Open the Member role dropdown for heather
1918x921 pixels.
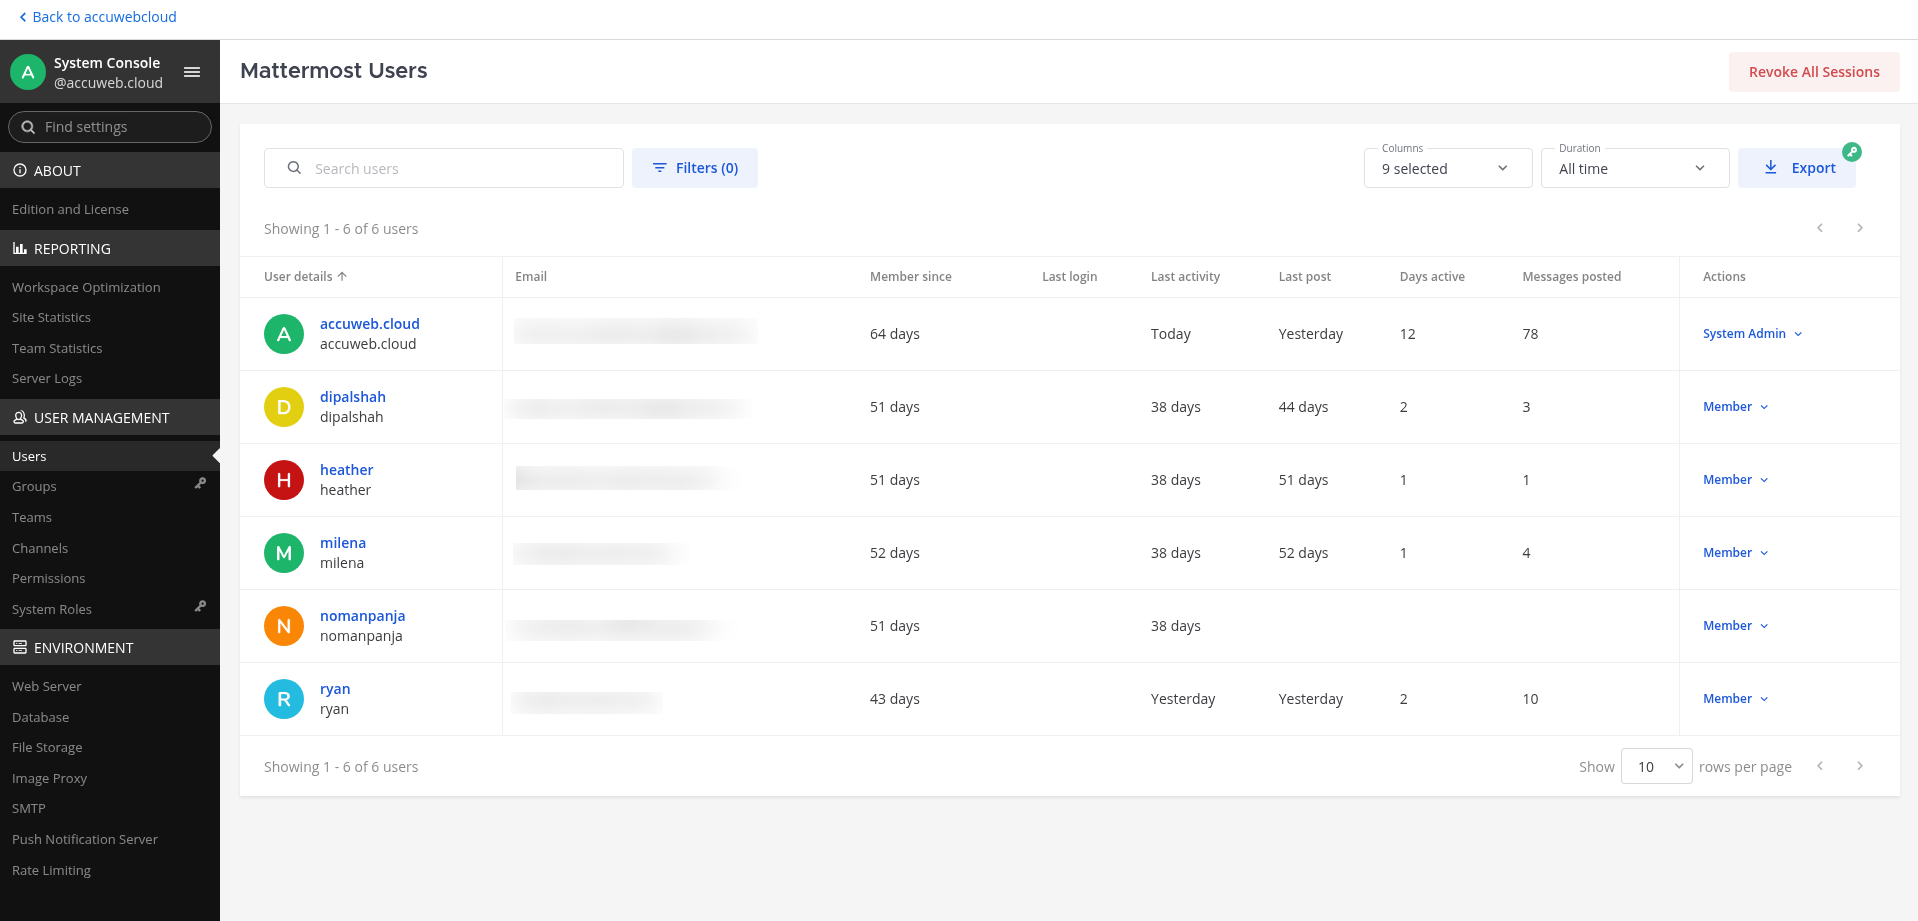click(x=1735, y=479)
